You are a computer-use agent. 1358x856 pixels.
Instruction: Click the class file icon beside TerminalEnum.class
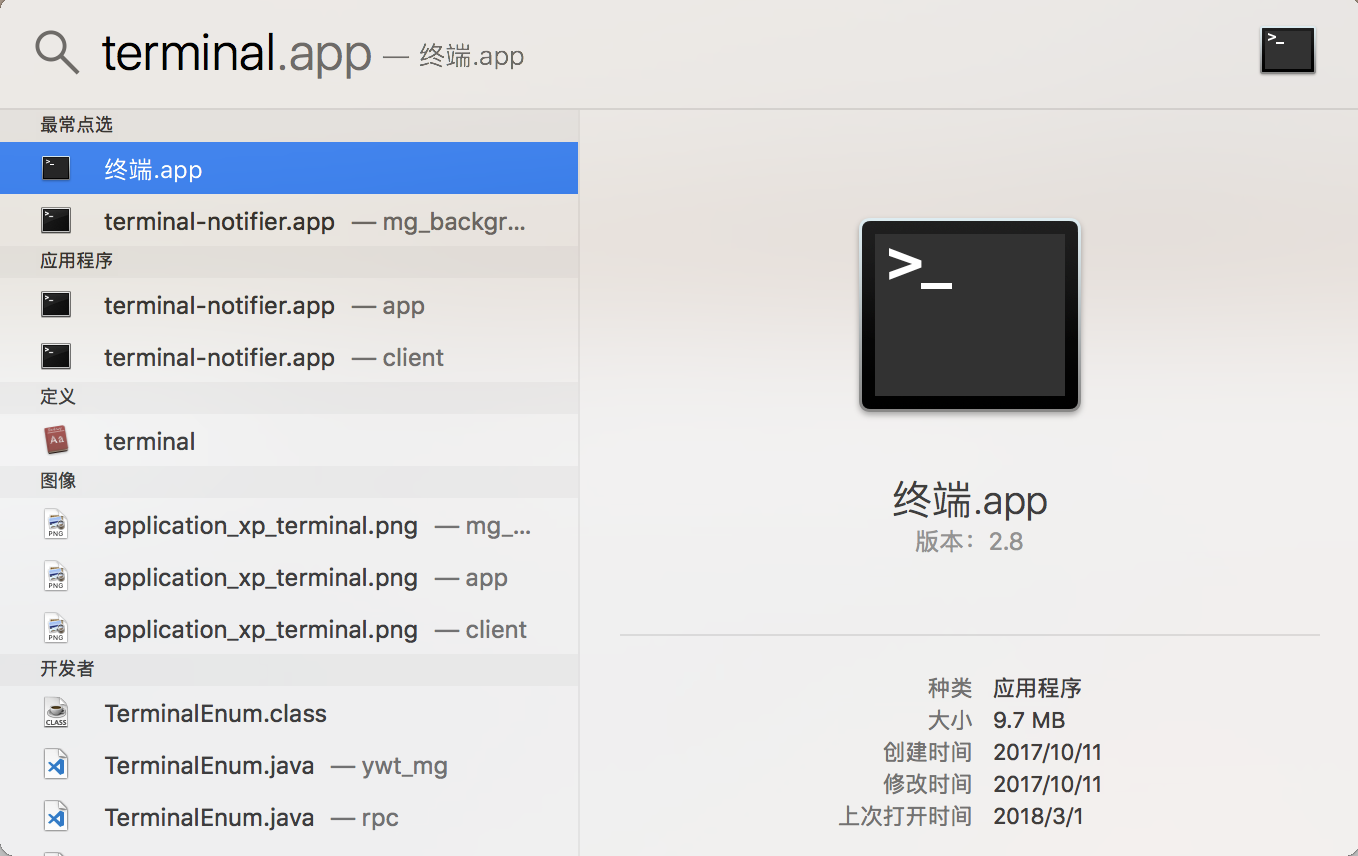pyautogui.click(x=56, y=712)
